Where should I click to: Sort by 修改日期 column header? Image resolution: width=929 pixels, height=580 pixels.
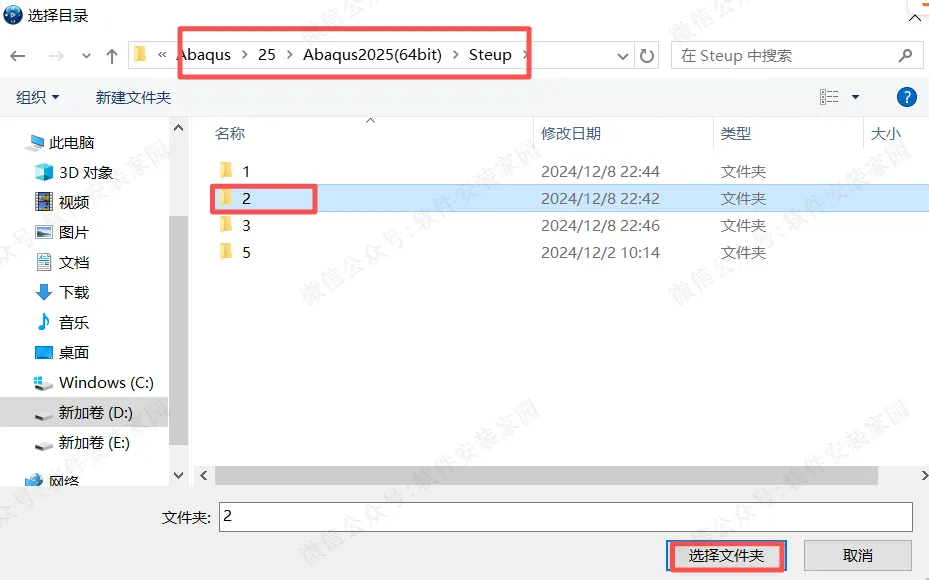571,134
